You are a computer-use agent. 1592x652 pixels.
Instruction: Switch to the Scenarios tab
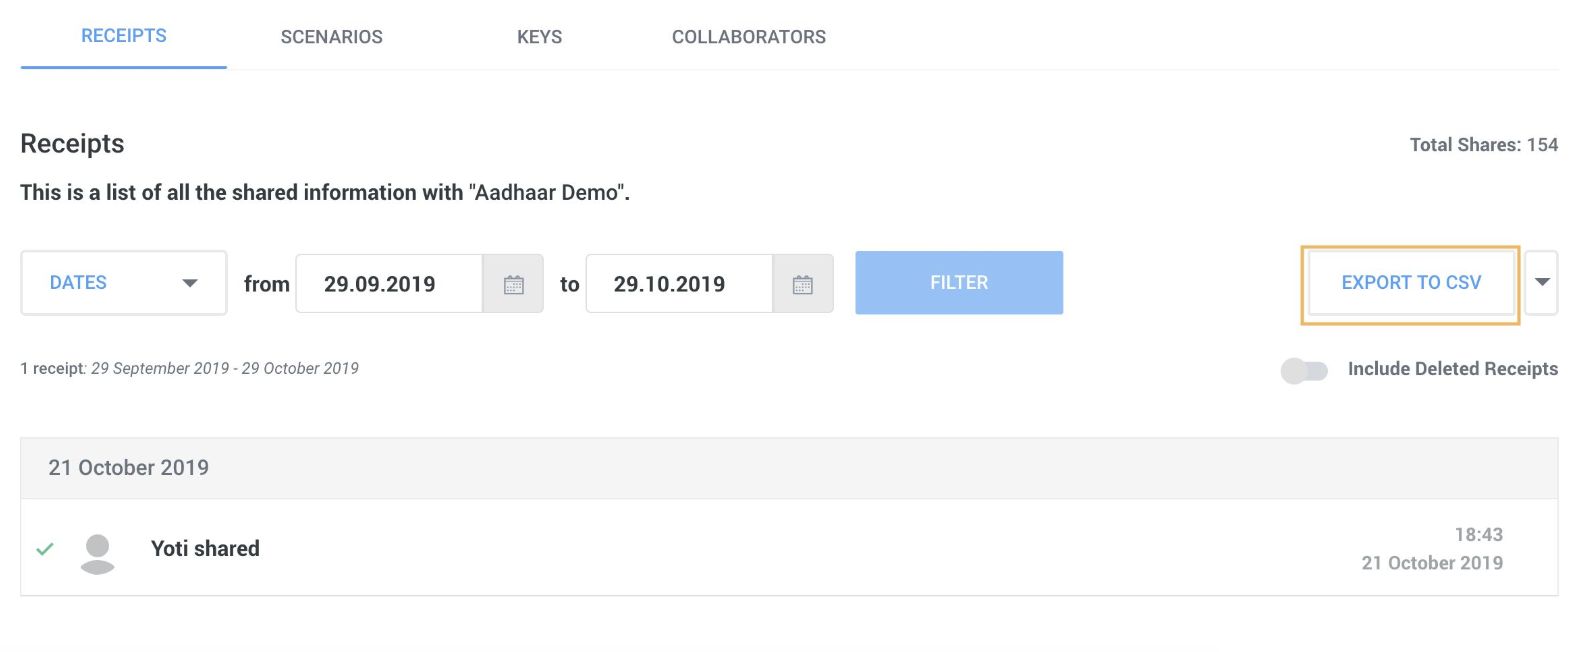pyautogui.click(x=331, y=37)
